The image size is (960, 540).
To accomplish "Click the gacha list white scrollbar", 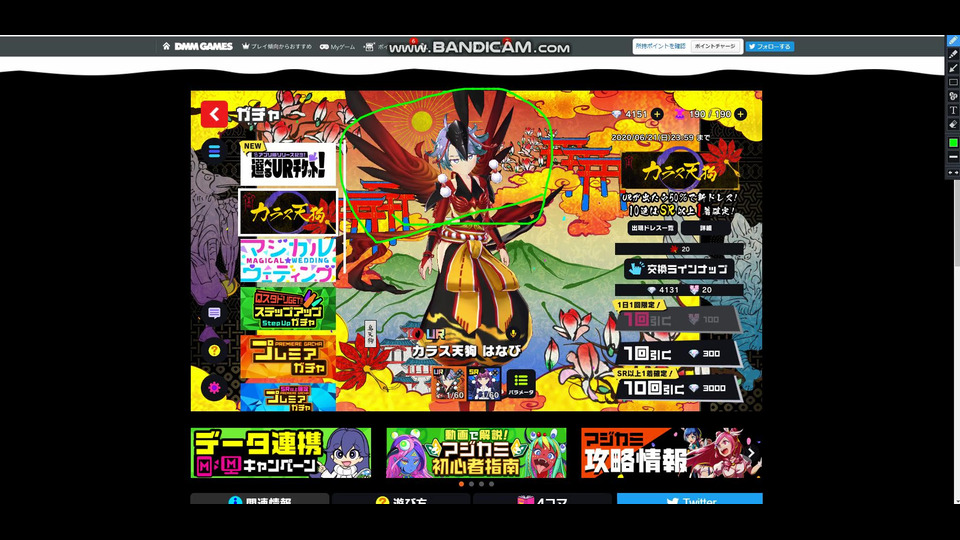I will (343, 208).
